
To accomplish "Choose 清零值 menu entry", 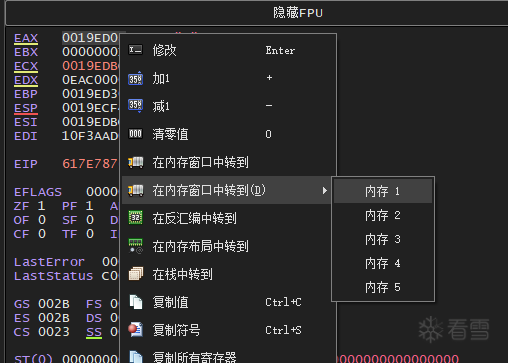I will coord(228,134).
